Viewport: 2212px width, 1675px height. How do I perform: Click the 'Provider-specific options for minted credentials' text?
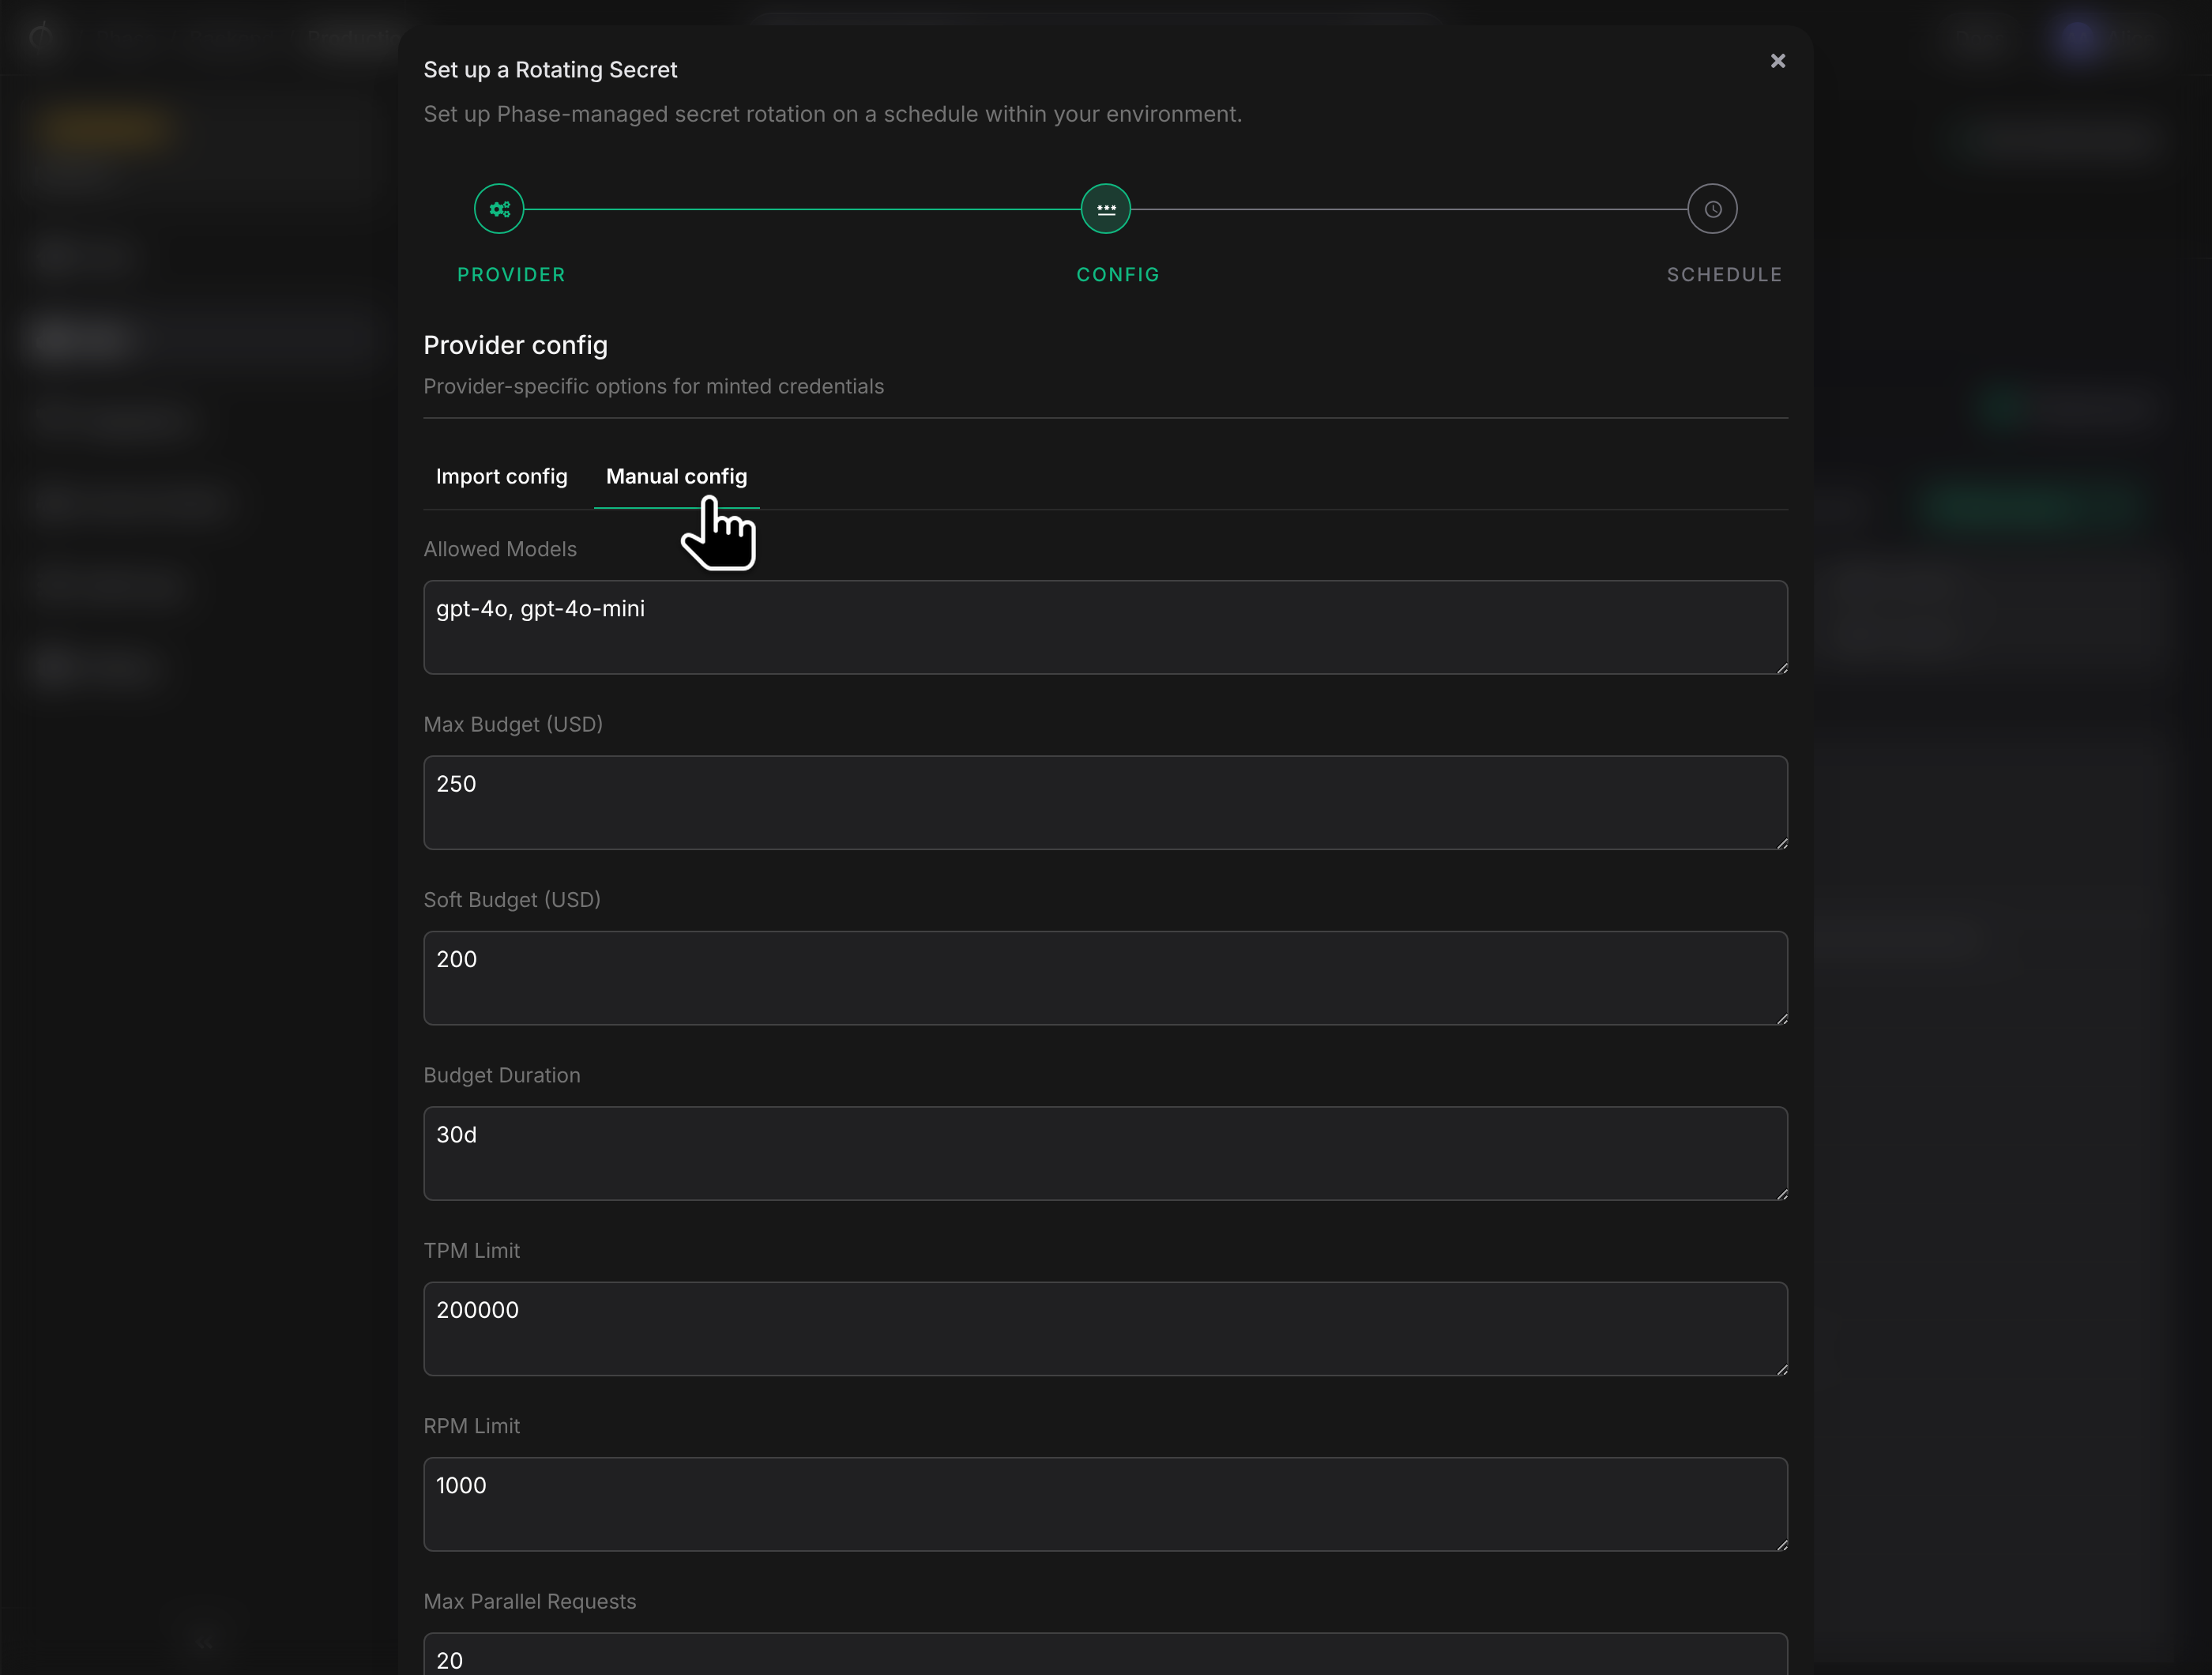(x=654, y=386)
